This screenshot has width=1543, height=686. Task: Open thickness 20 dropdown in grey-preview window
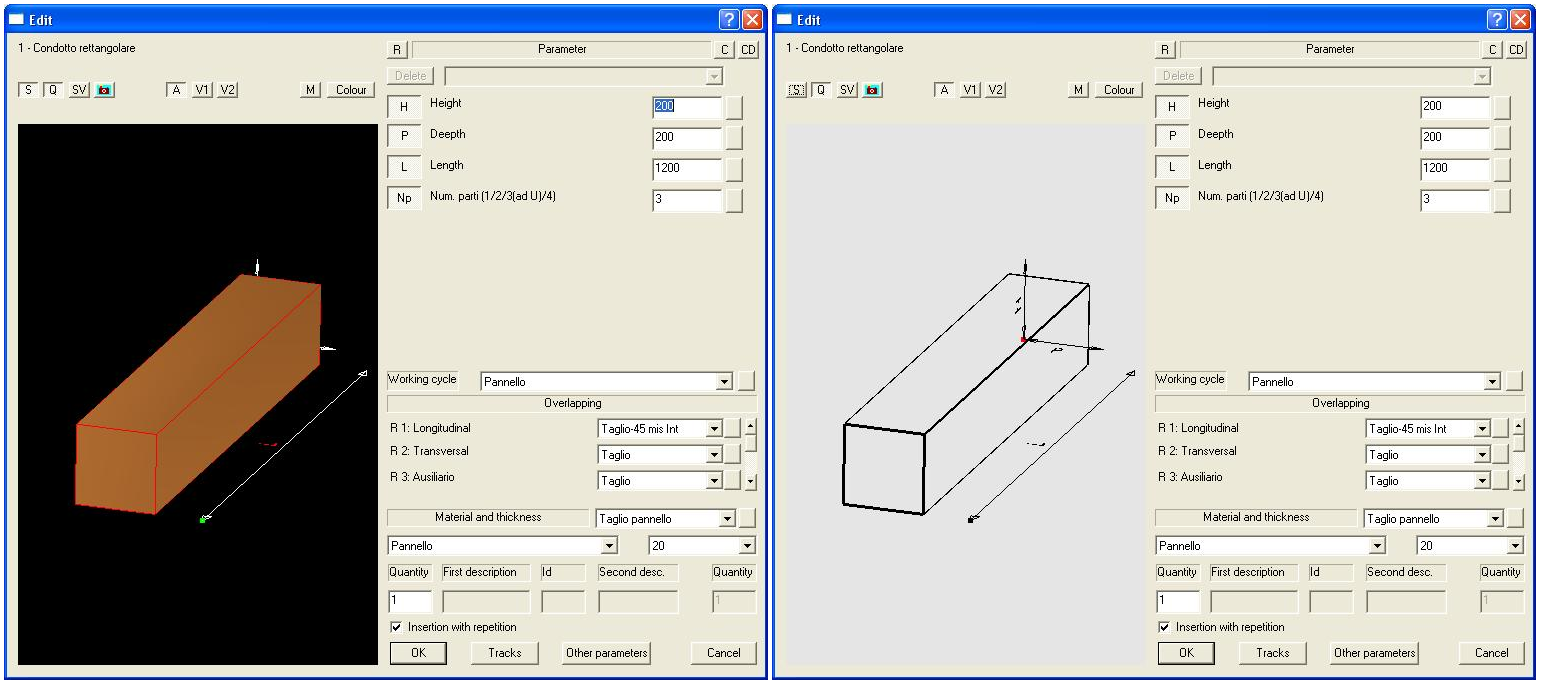click(1514, 546)
